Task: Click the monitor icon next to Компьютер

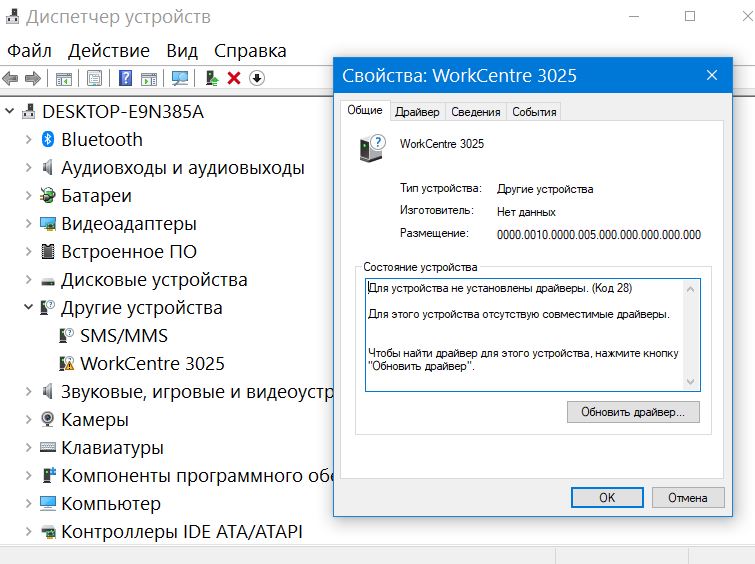Action: click(x=48, y=503)
